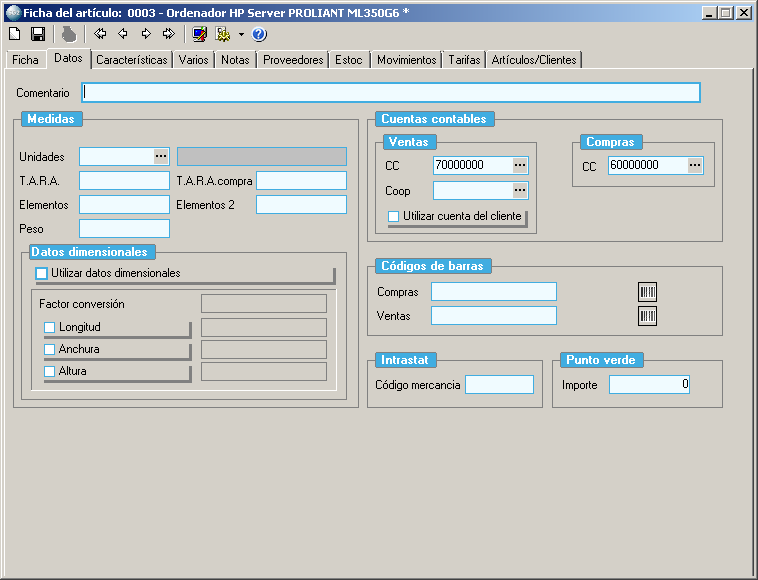
Task: Check the Altura checkbox
Action: [49, 372]
